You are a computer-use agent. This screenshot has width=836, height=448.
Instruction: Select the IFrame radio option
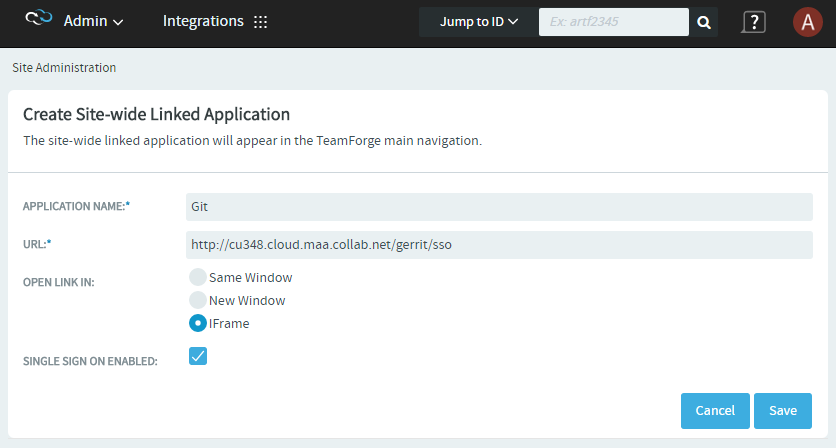[198, 323]
